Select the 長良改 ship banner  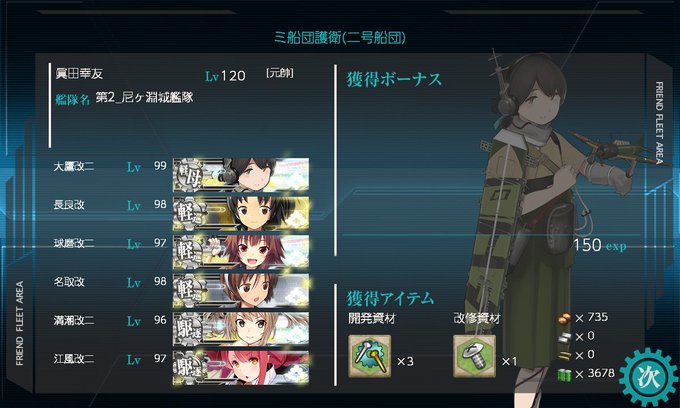coord(241,213)
